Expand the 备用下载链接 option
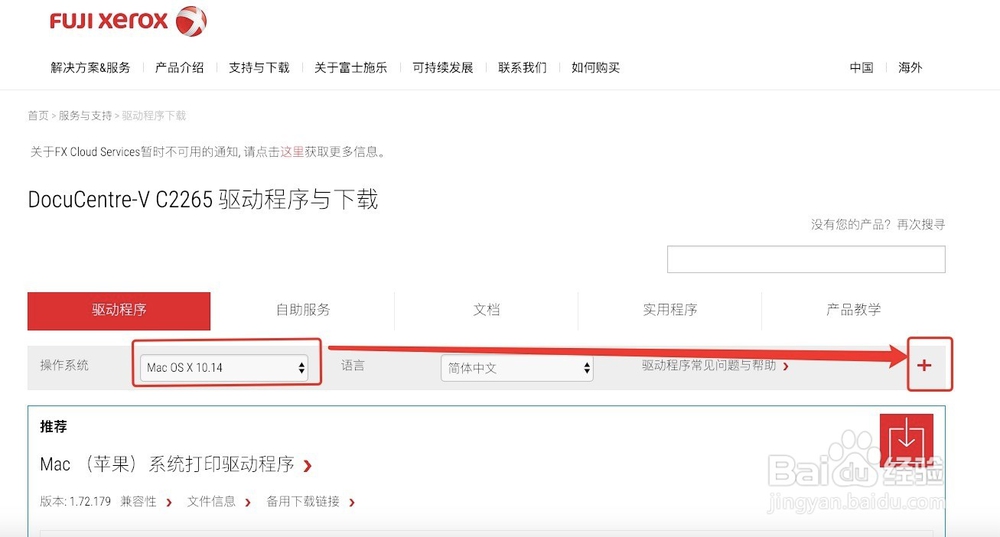The height and width of the screenshot is (537, 1000). (311, 502)
